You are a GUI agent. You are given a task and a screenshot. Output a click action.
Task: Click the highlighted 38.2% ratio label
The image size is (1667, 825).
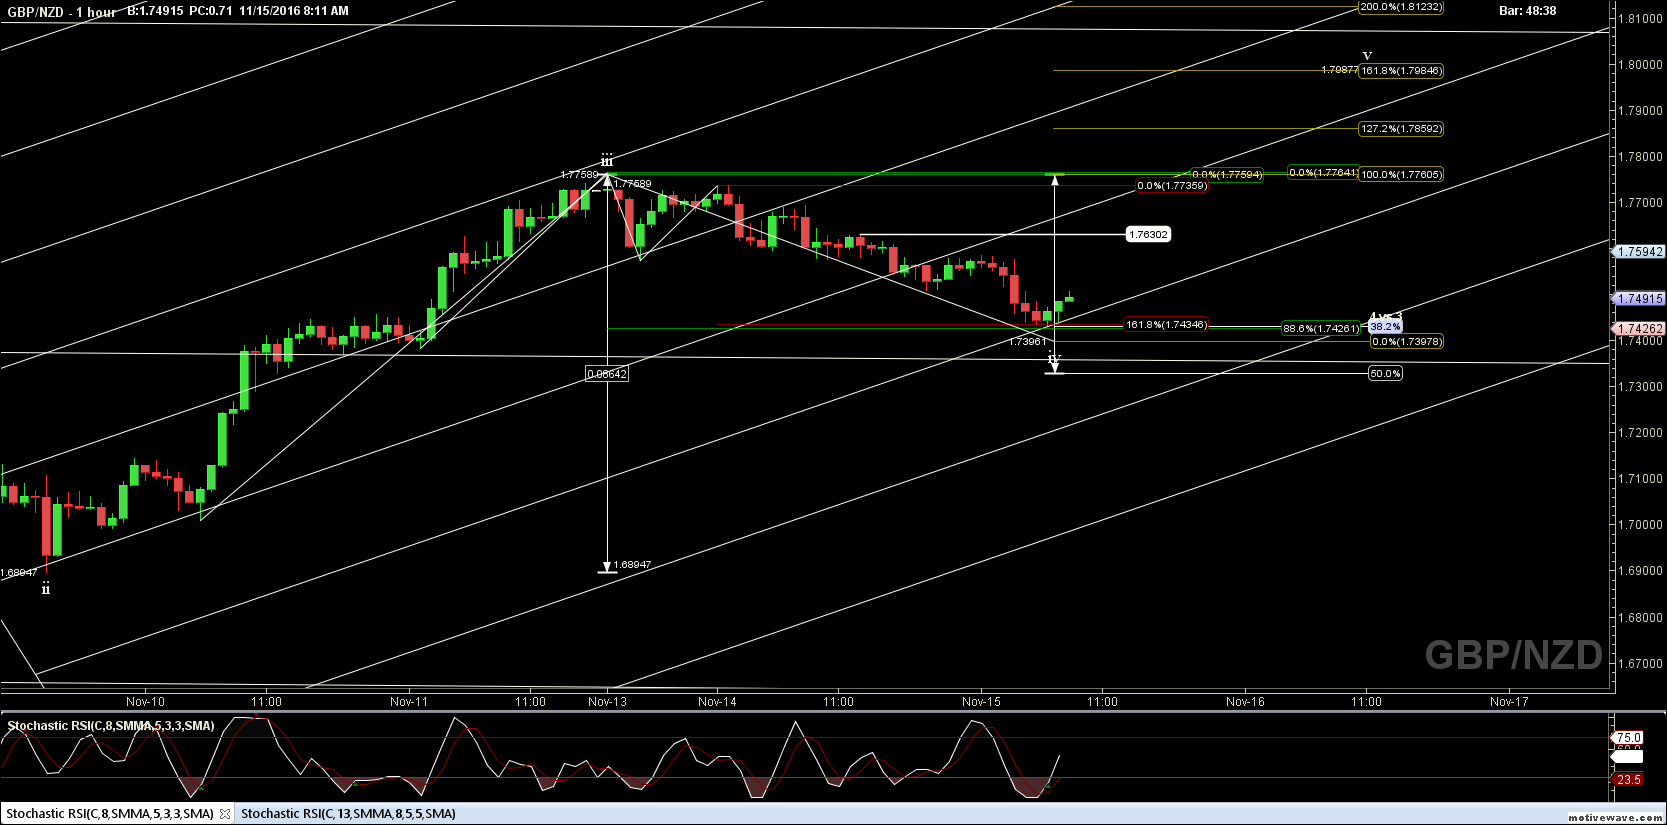coord(1385,327)
